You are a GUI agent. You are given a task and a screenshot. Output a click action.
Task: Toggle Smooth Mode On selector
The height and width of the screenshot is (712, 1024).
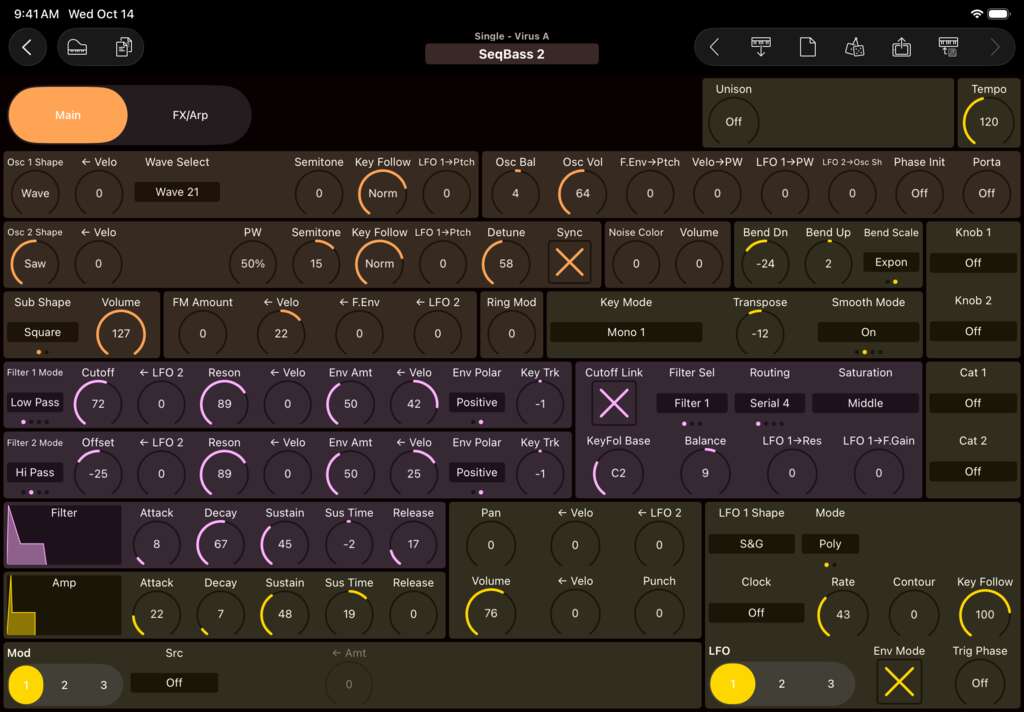[868, 332]
